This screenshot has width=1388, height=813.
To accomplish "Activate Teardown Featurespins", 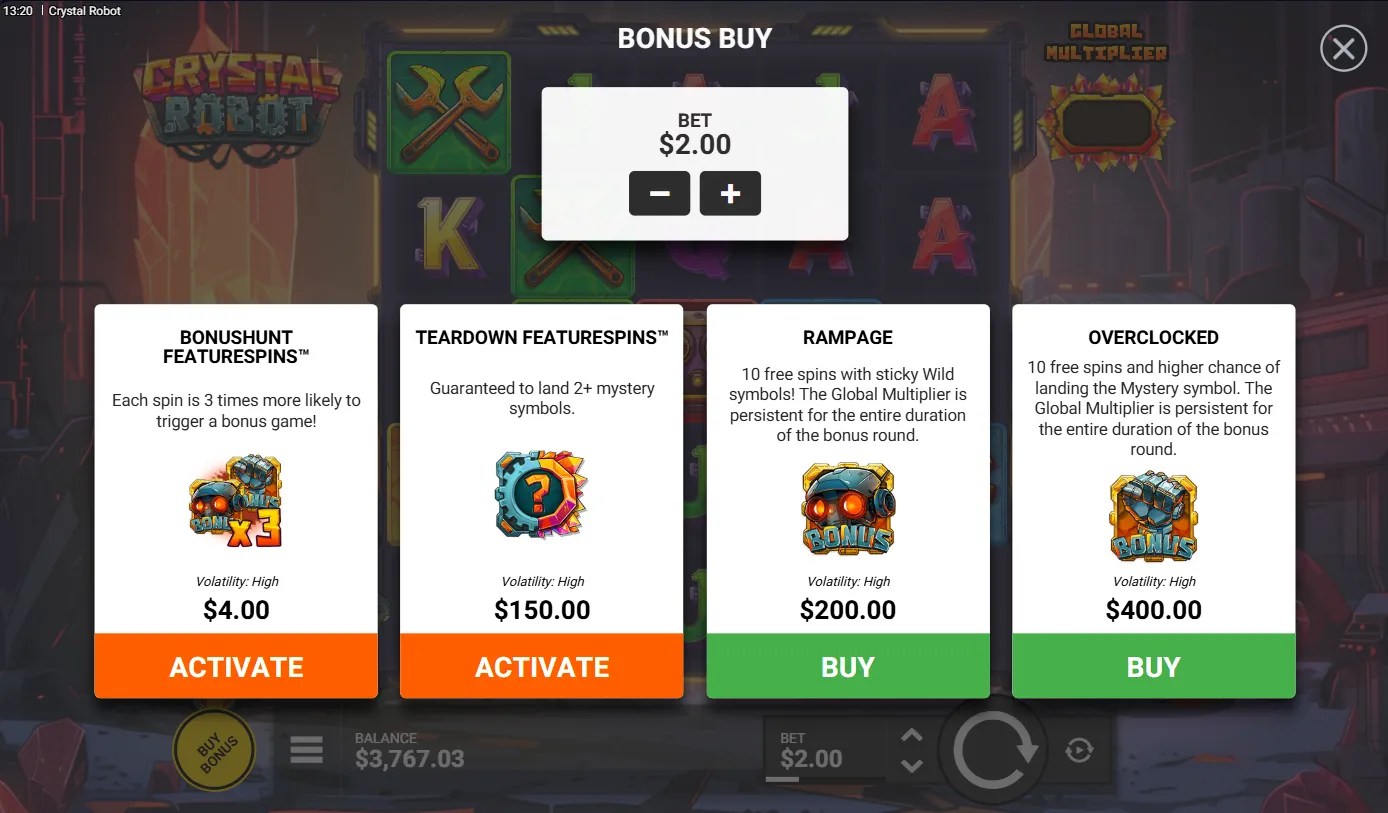I will pos(542,666).
